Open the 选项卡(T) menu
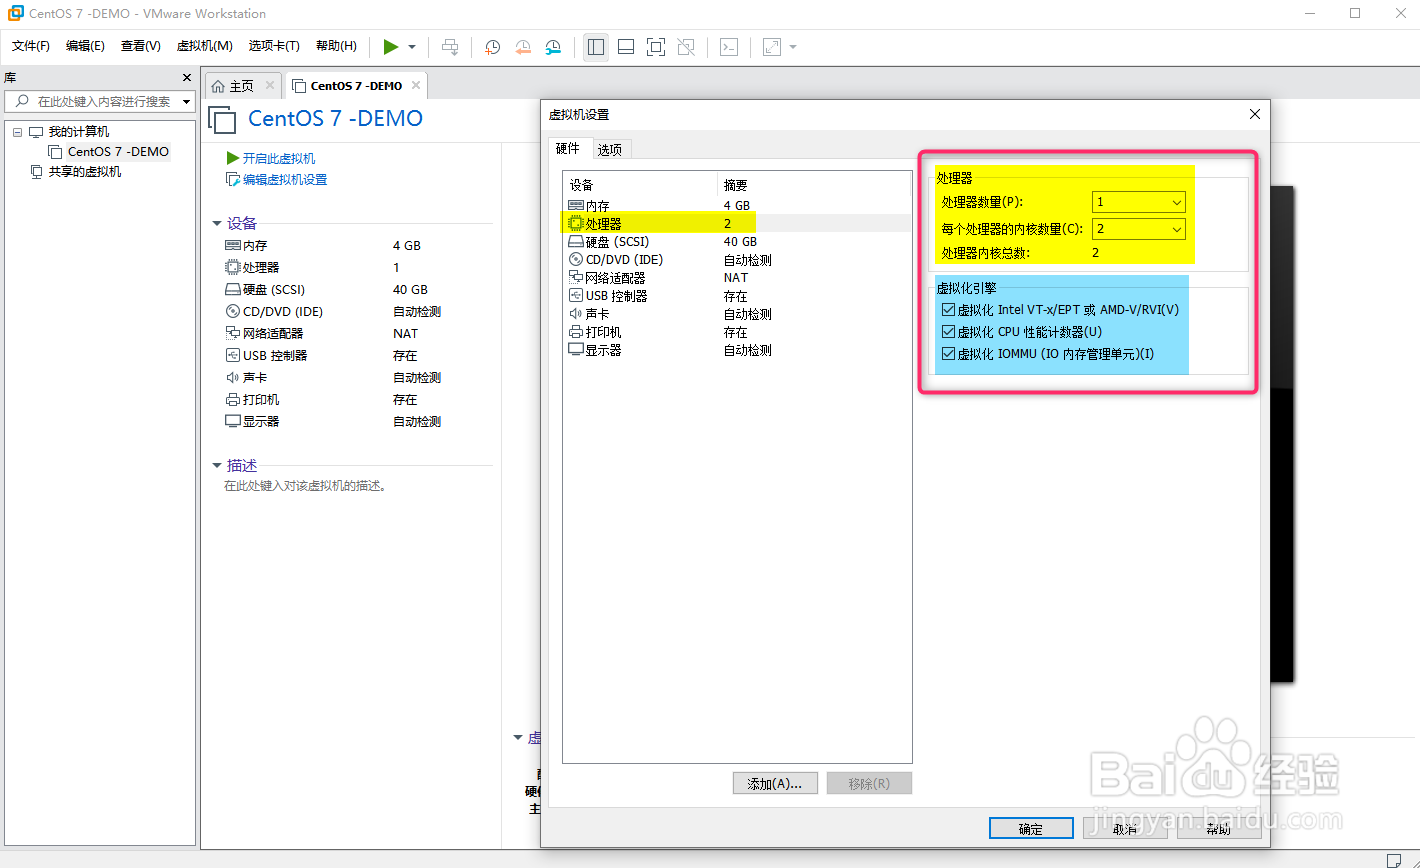This screenshot has width=1420, height=868. click(x=274, y=46)
